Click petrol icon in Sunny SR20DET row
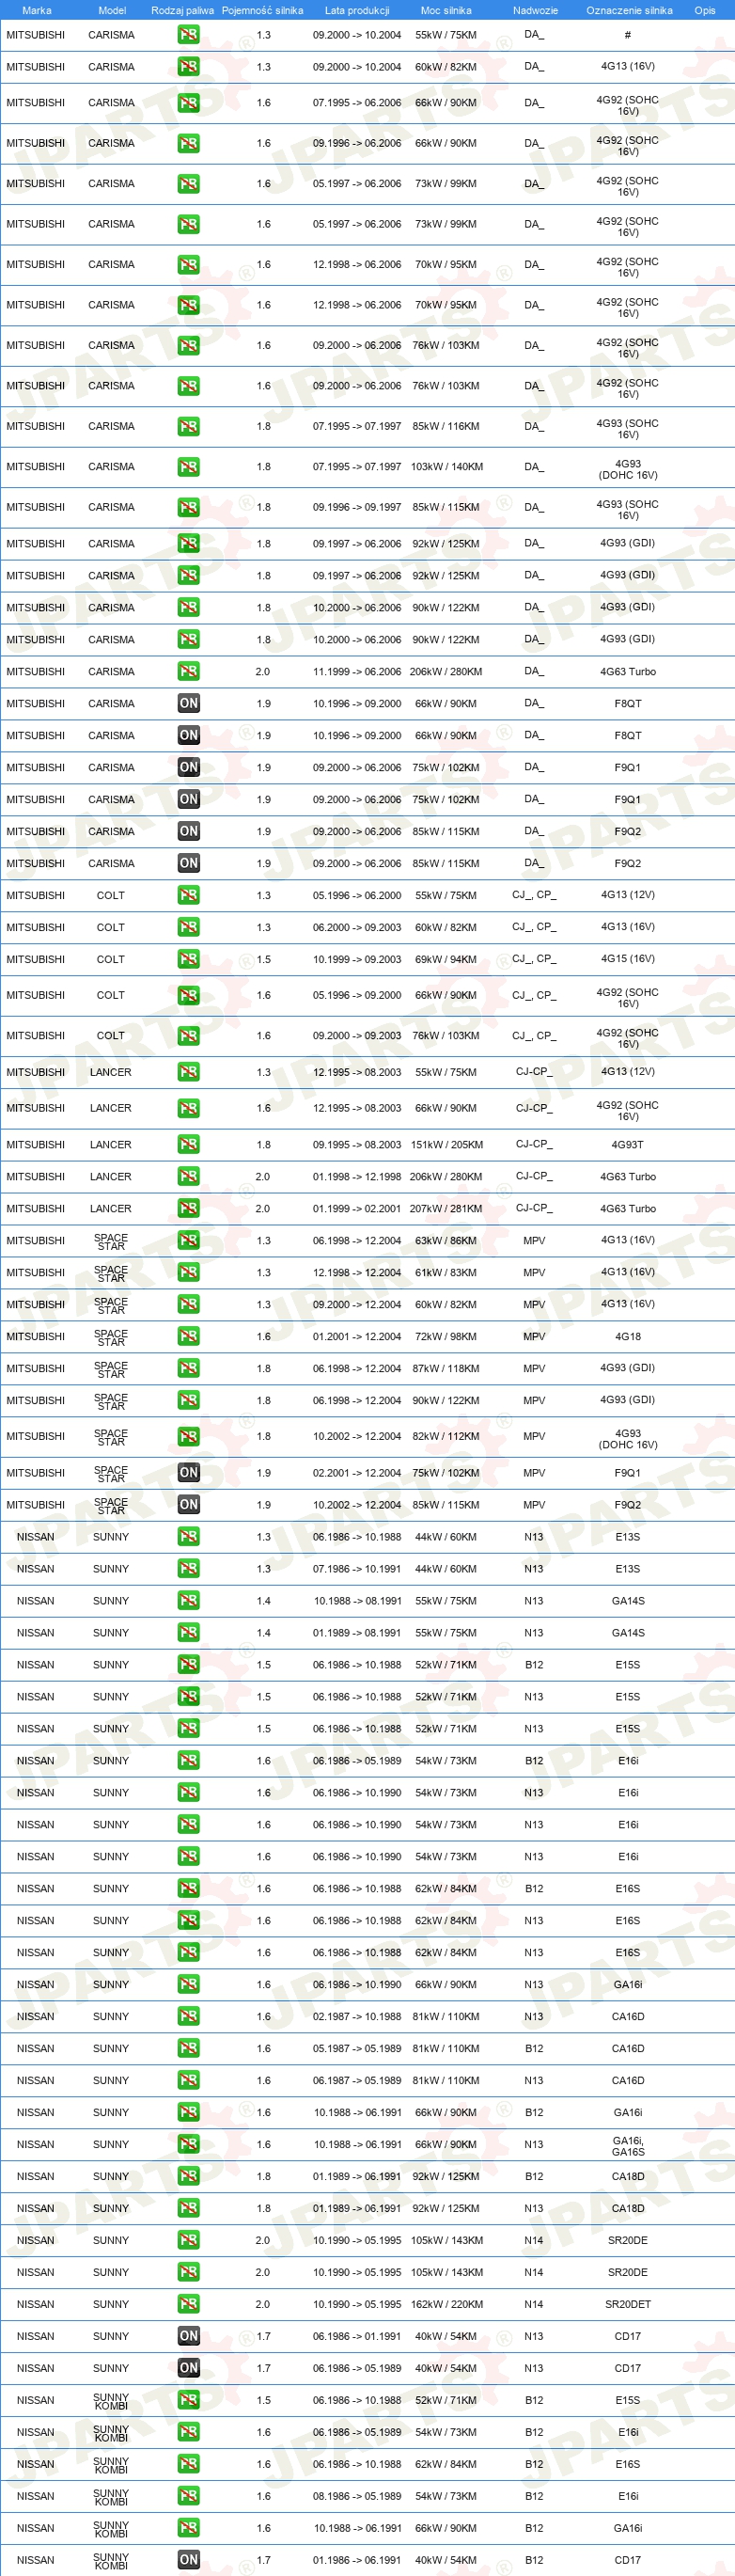Viewport: 735px width, 2576px height. [x=188, y=2304]
